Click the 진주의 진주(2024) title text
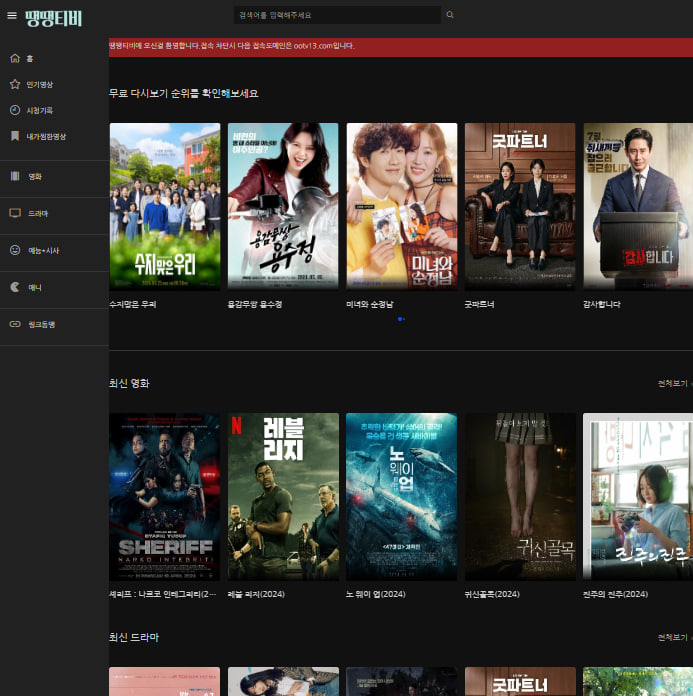 click(615, 594)
